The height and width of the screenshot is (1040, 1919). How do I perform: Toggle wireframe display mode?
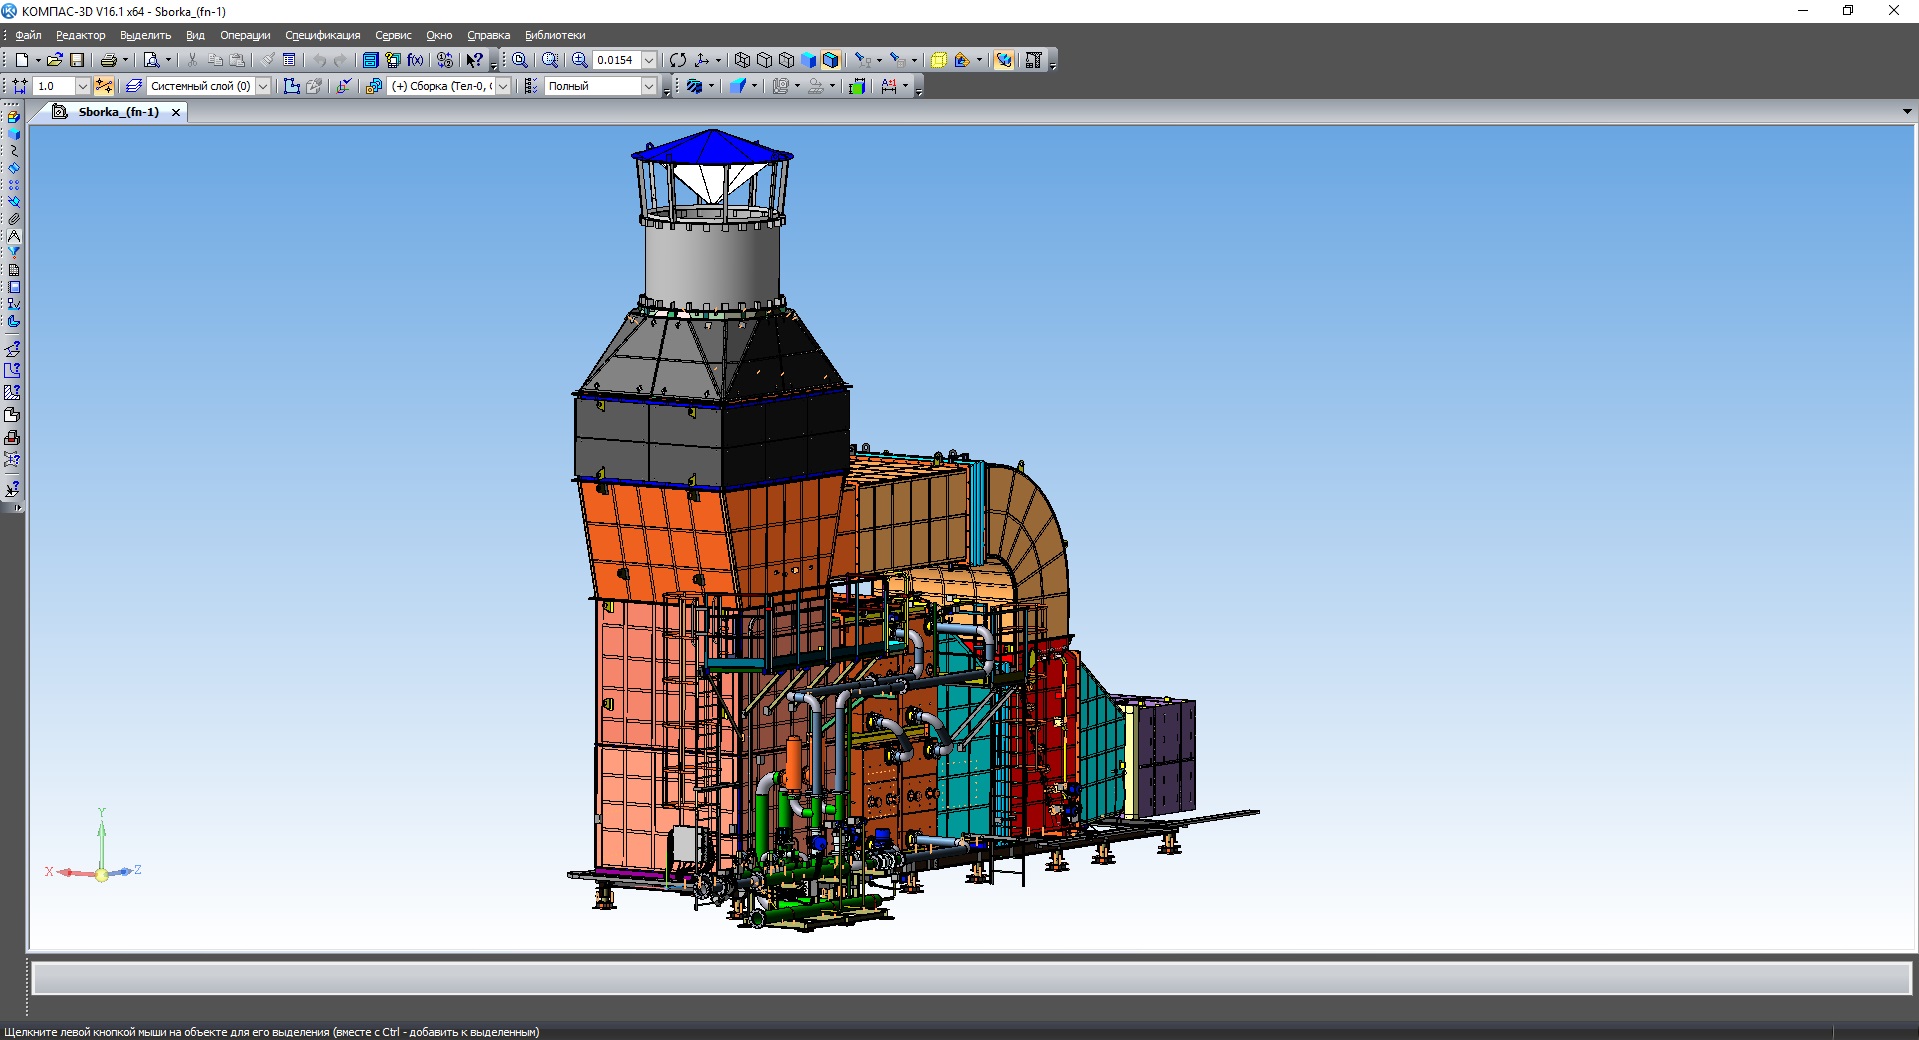click(742, 60)
